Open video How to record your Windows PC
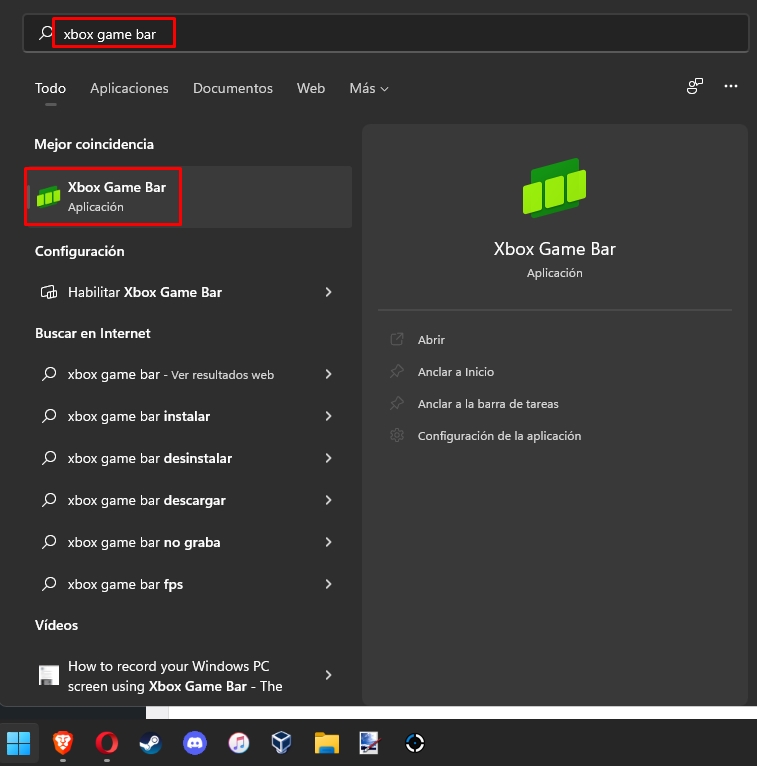Screen dimensions: 757x766 (x=189, y=676)
